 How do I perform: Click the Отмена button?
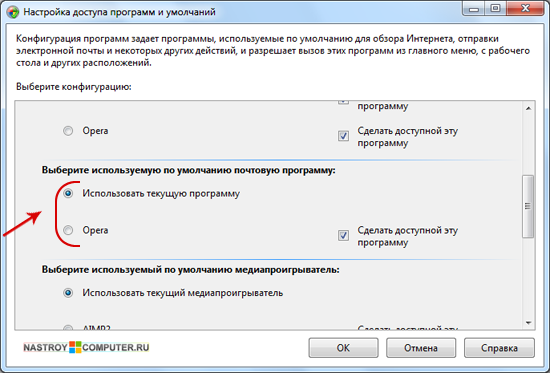coord(421,348)
